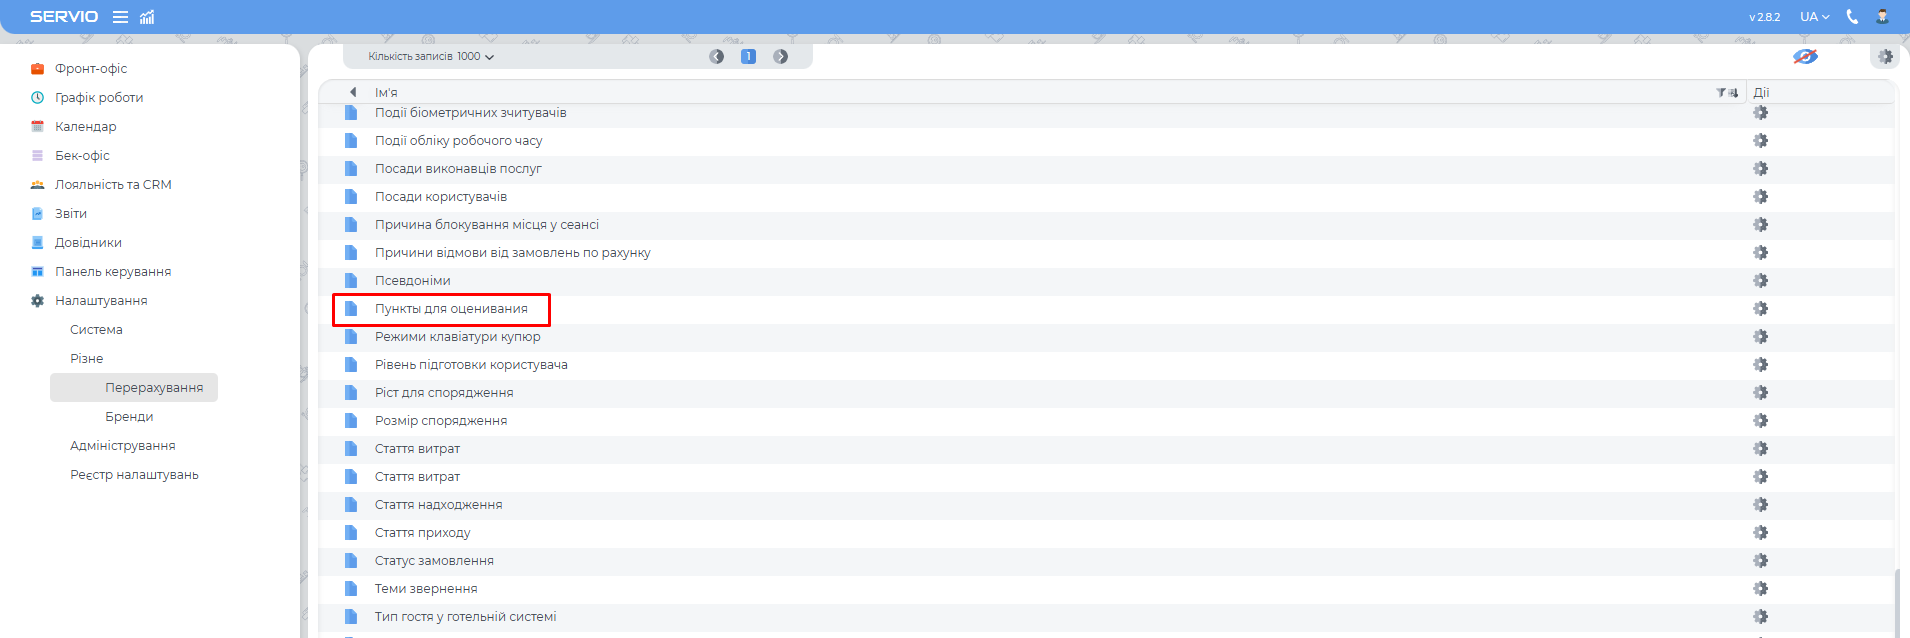Open the Кількість записів 1000 dropdown
The height and width of the screenshot is (638, 1910).
(431, 57)
